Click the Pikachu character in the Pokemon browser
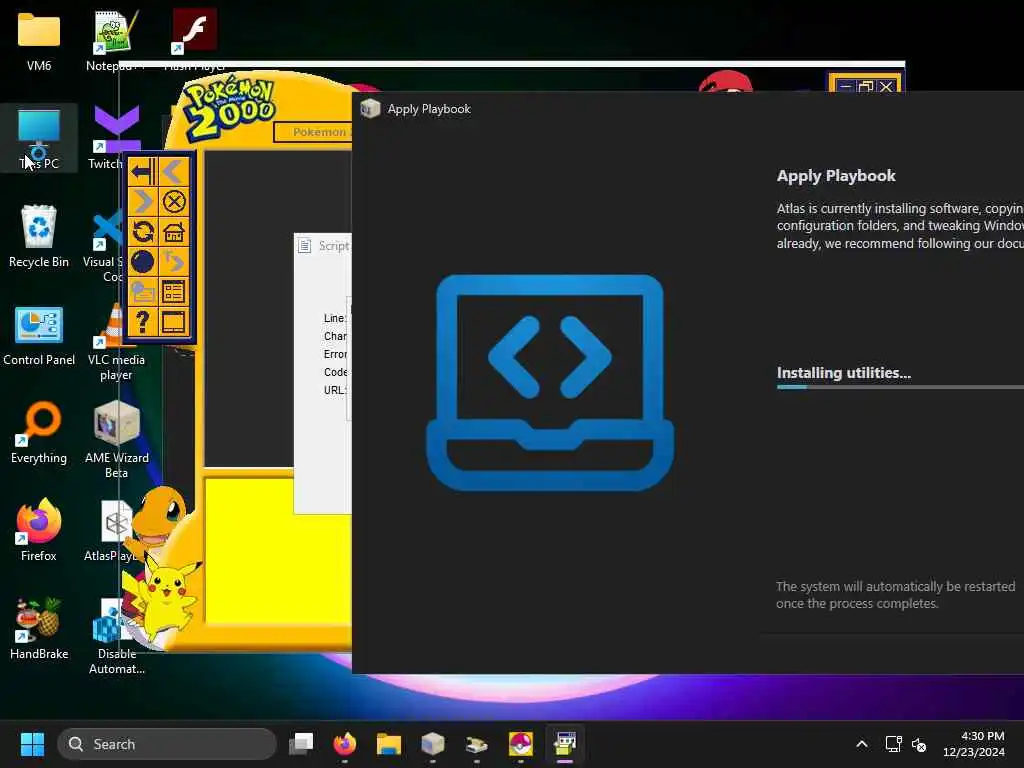1024x768 pixels. pos(167,598)
